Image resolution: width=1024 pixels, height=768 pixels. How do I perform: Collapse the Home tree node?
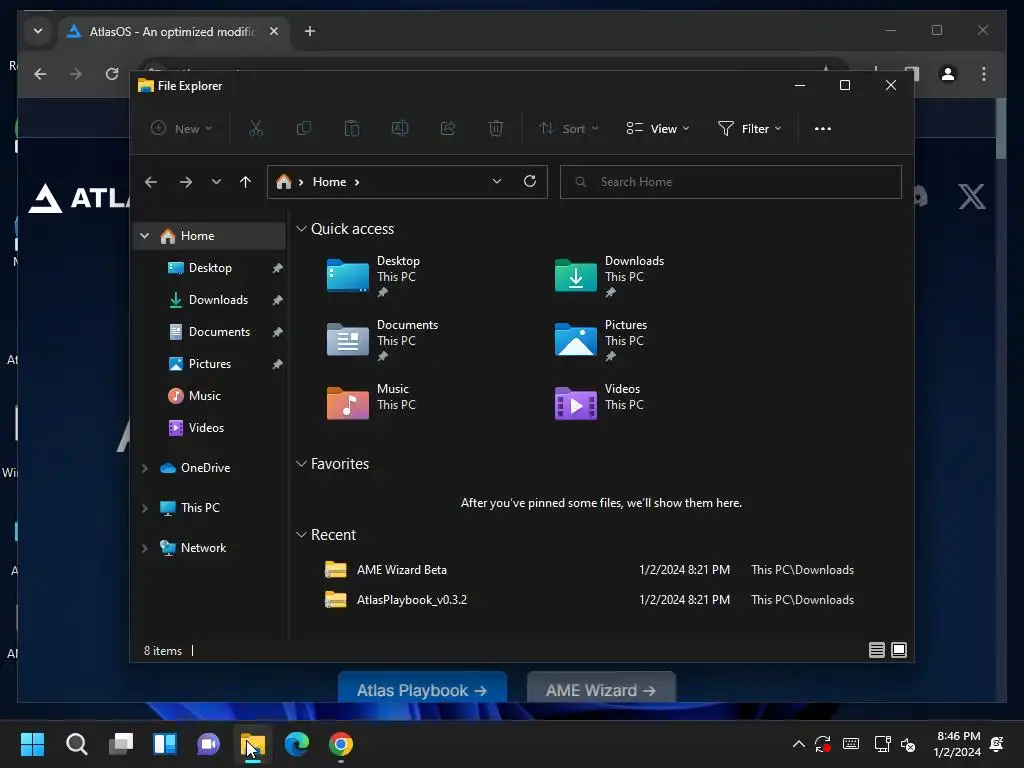click(145, 236)
